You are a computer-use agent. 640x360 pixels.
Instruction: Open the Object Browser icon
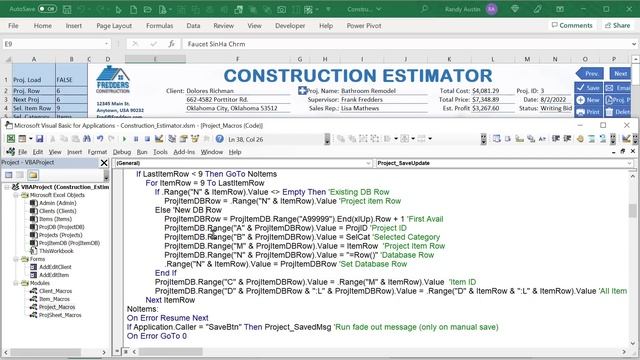(195, 139)
